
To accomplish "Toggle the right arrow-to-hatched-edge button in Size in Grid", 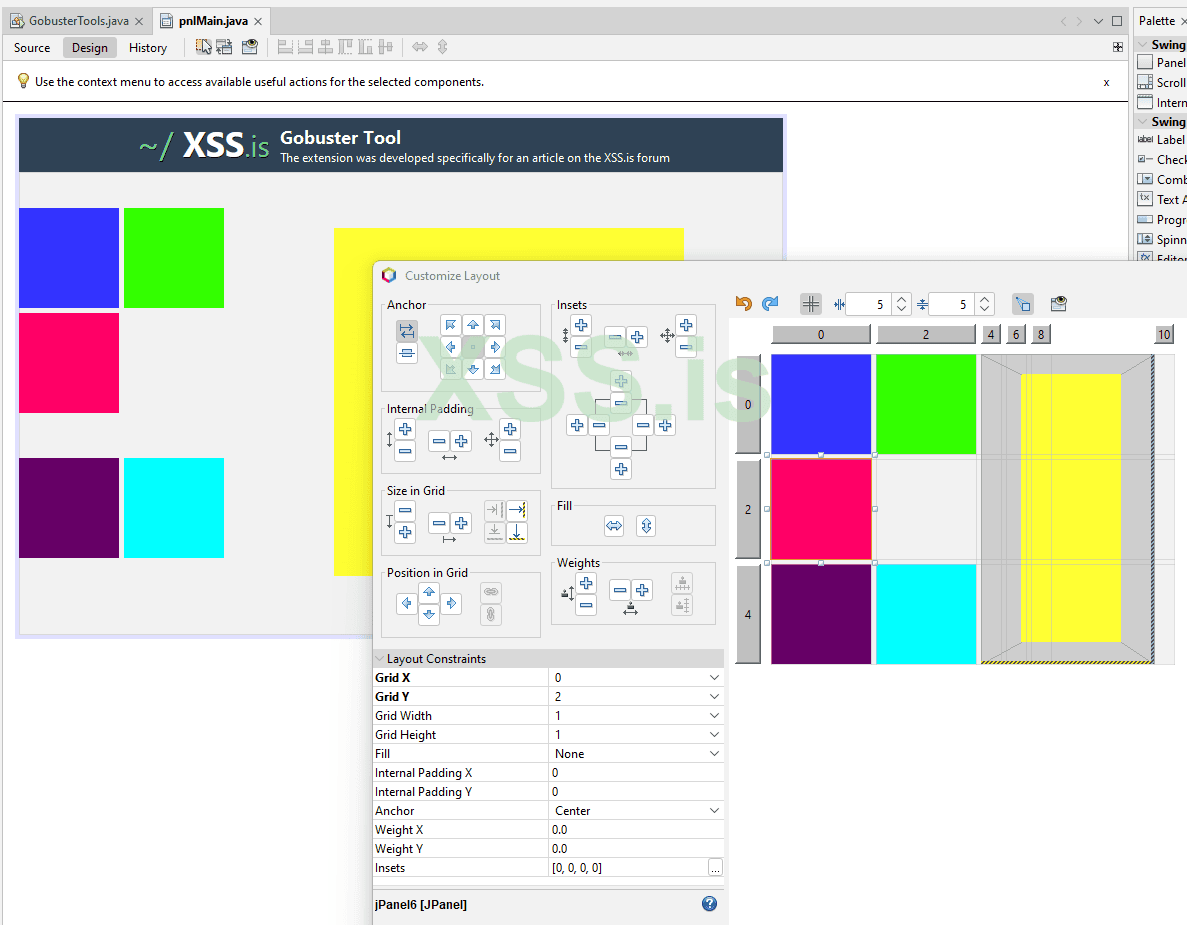I will coord(517,510).
